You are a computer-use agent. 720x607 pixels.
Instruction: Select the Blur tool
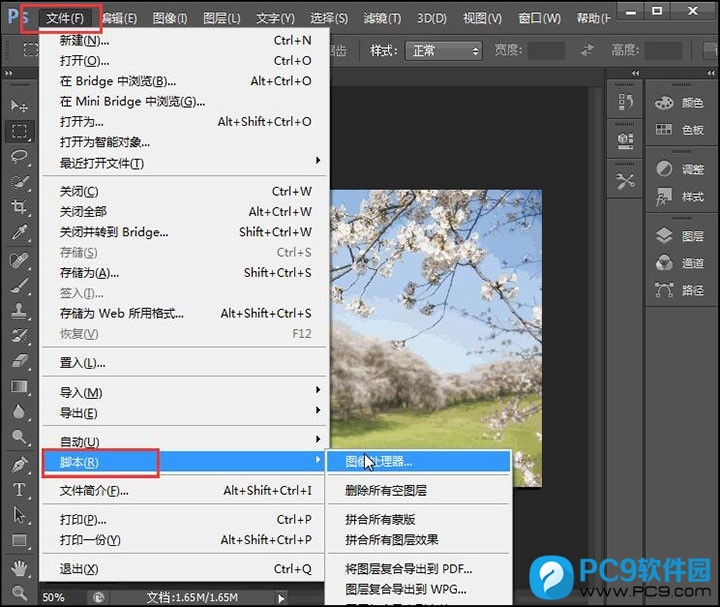click(x=19, y=411)
